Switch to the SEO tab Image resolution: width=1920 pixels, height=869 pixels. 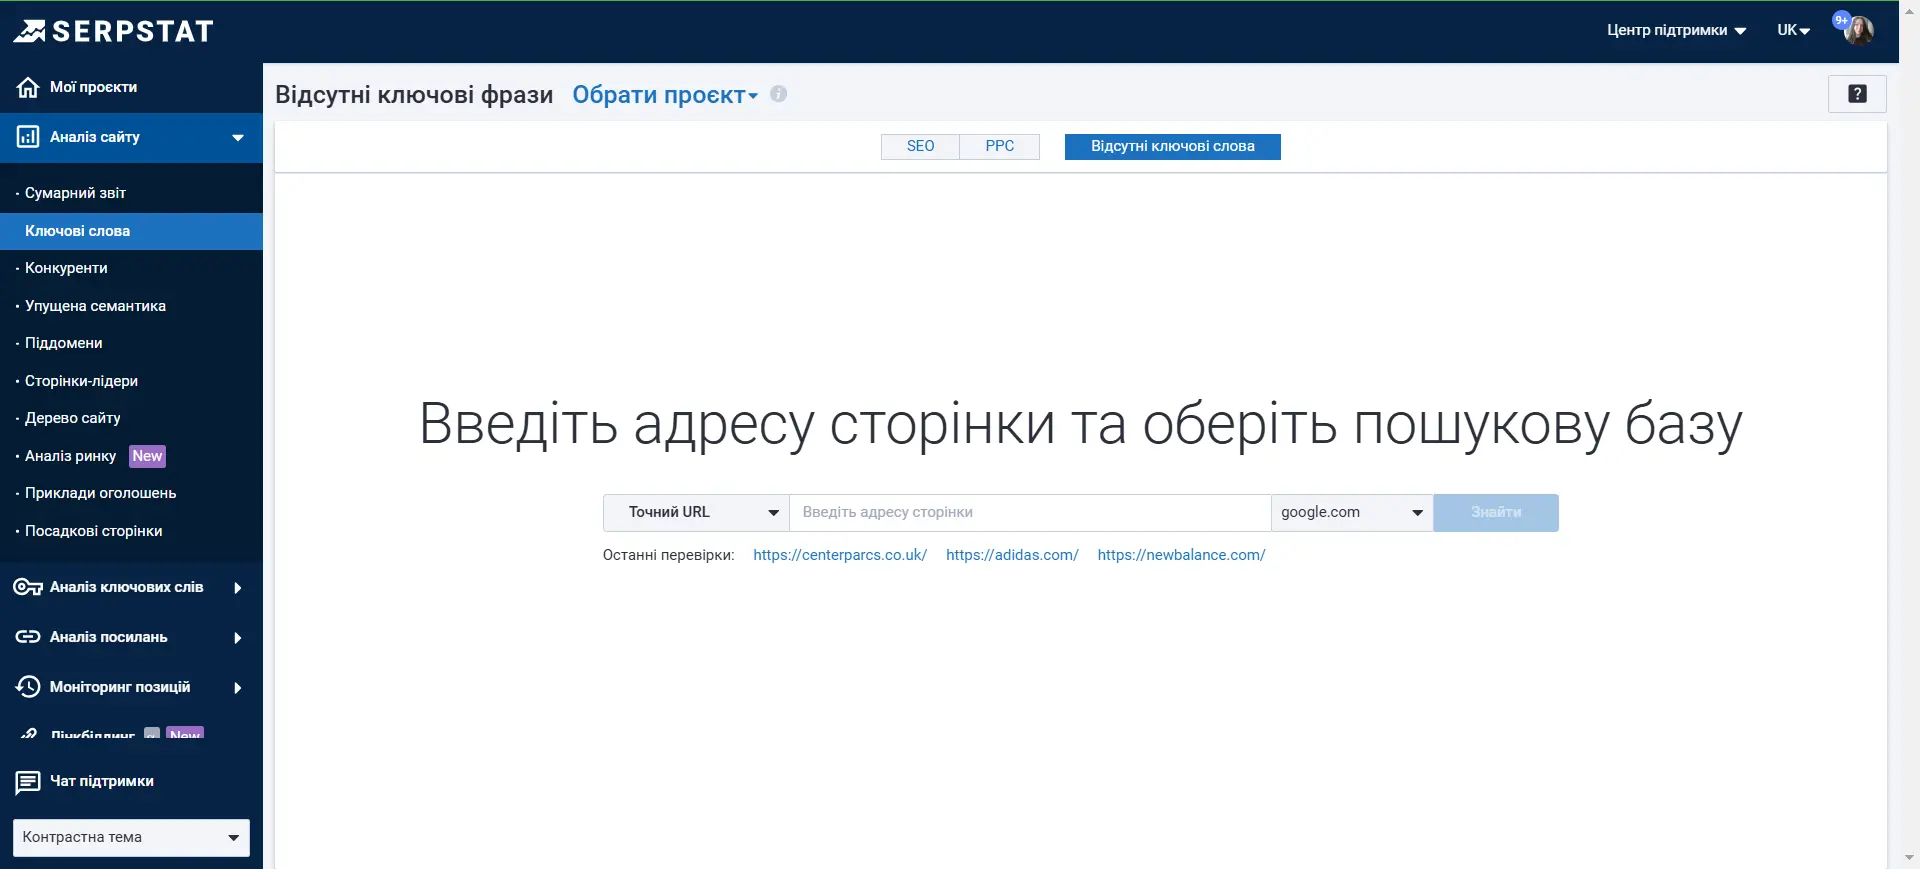[920, 146]
